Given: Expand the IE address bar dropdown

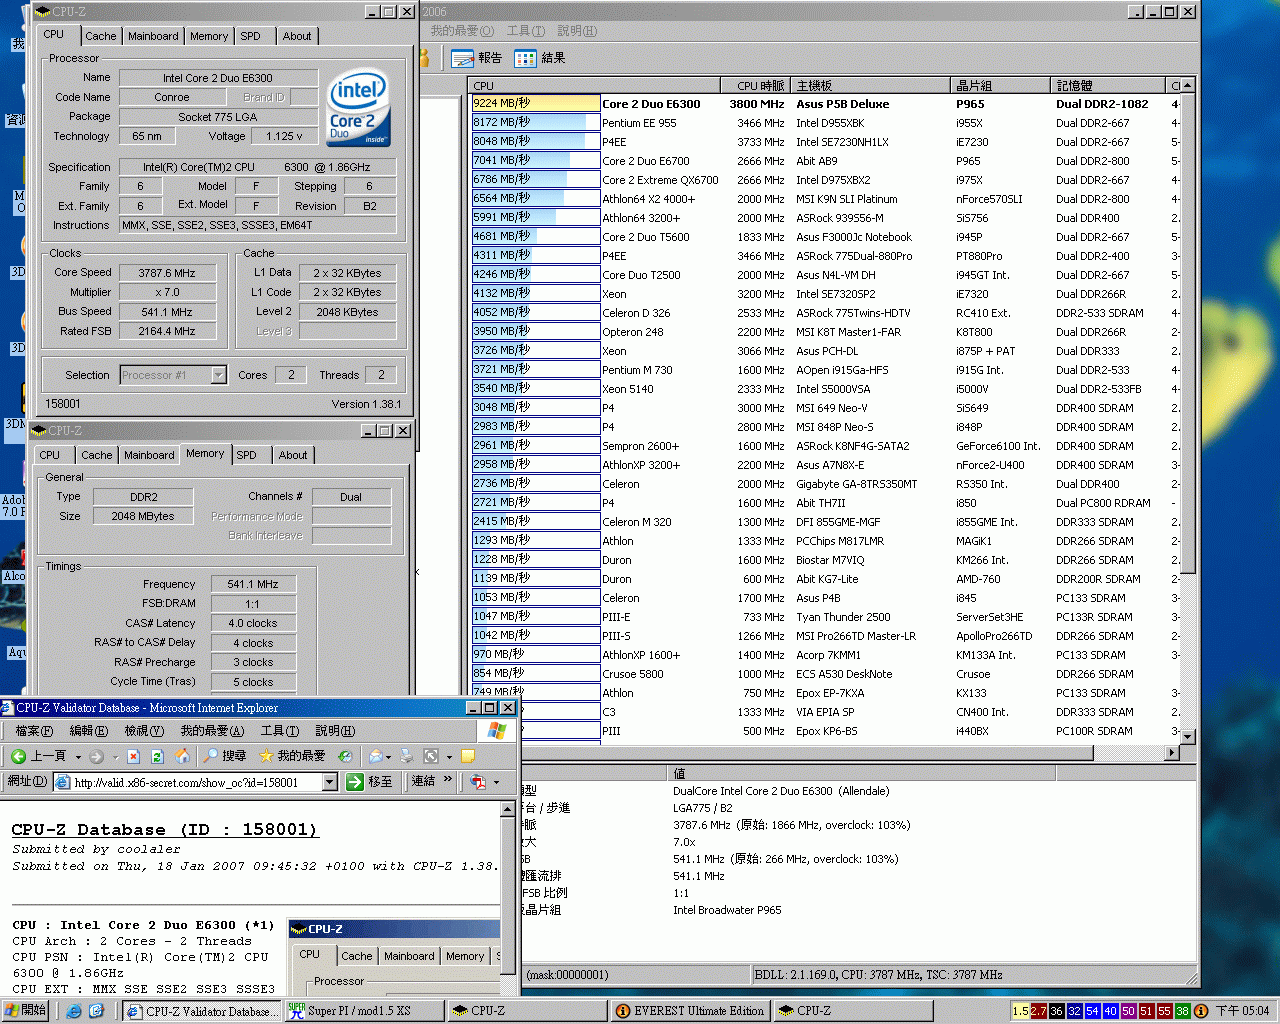Looking at the screenshot, I should point(329,782).
